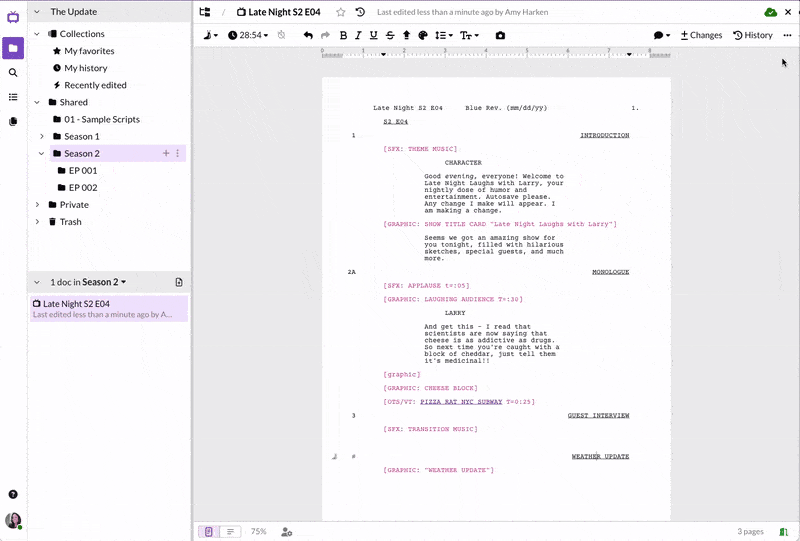Screen dimensions: 800x541
Task: Expand the Private folder
Action: [37, 205]
